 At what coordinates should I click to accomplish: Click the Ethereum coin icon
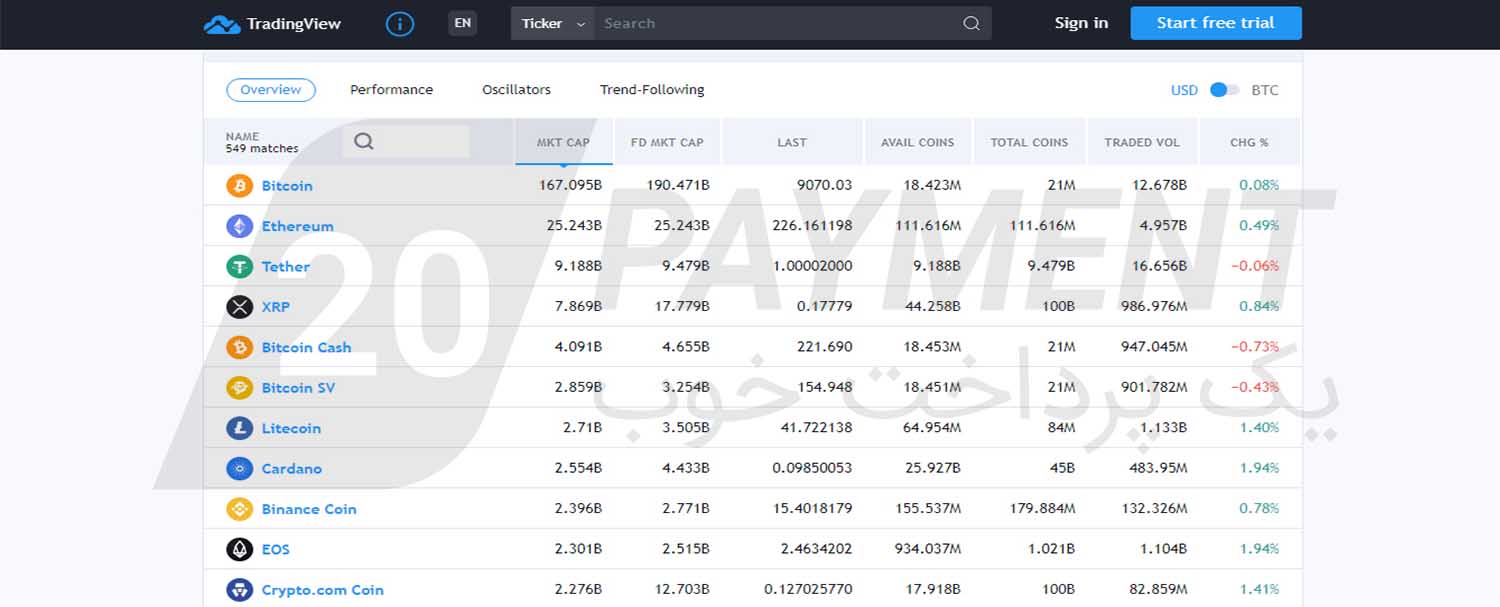pyautogui.click(x=239, y=226)
